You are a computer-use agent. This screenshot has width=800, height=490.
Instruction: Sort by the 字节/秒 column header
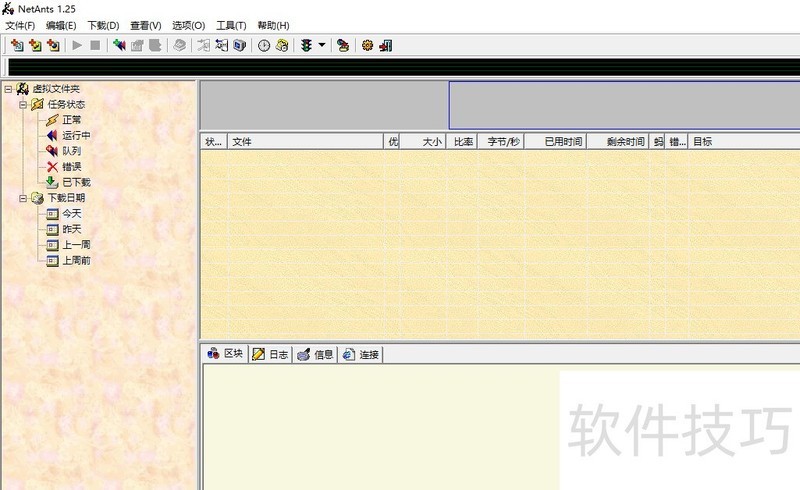tap(502, 141)
